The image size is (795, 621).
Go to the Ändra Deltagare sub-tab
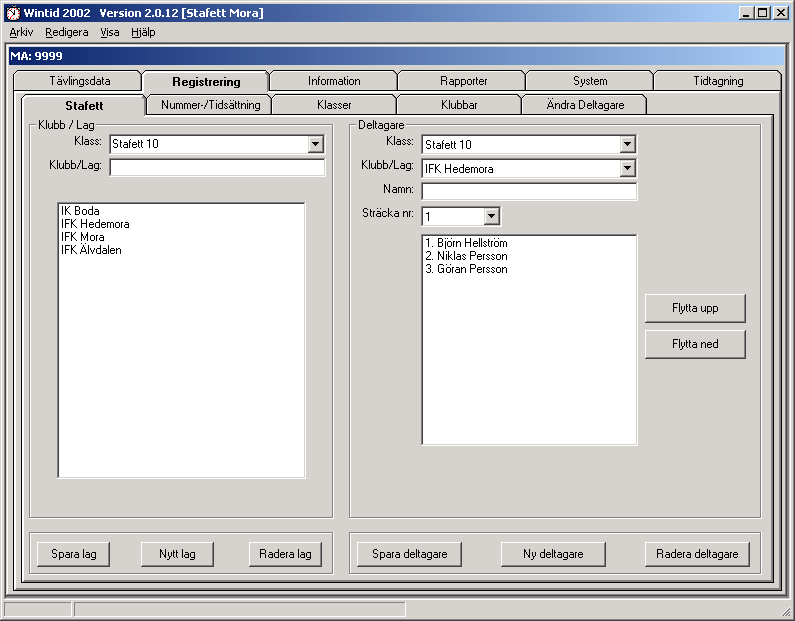(585, 104)
